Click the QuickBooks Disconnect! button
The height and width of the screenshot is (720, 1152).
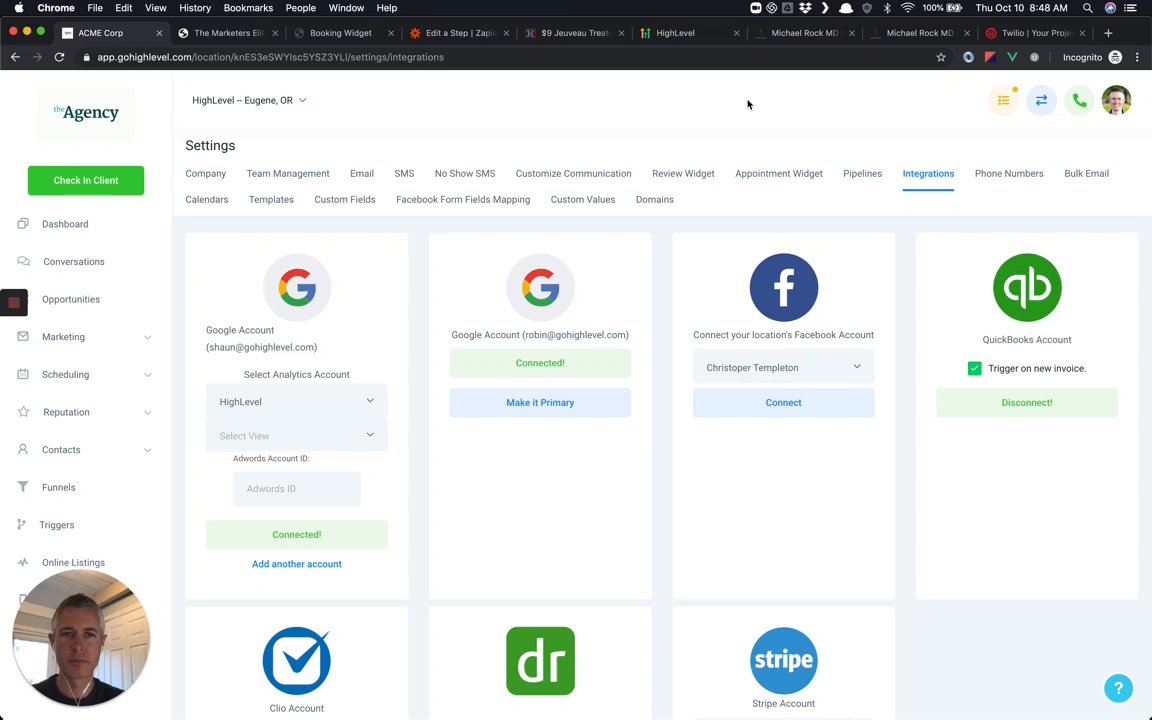click(x=1026, y=403)
